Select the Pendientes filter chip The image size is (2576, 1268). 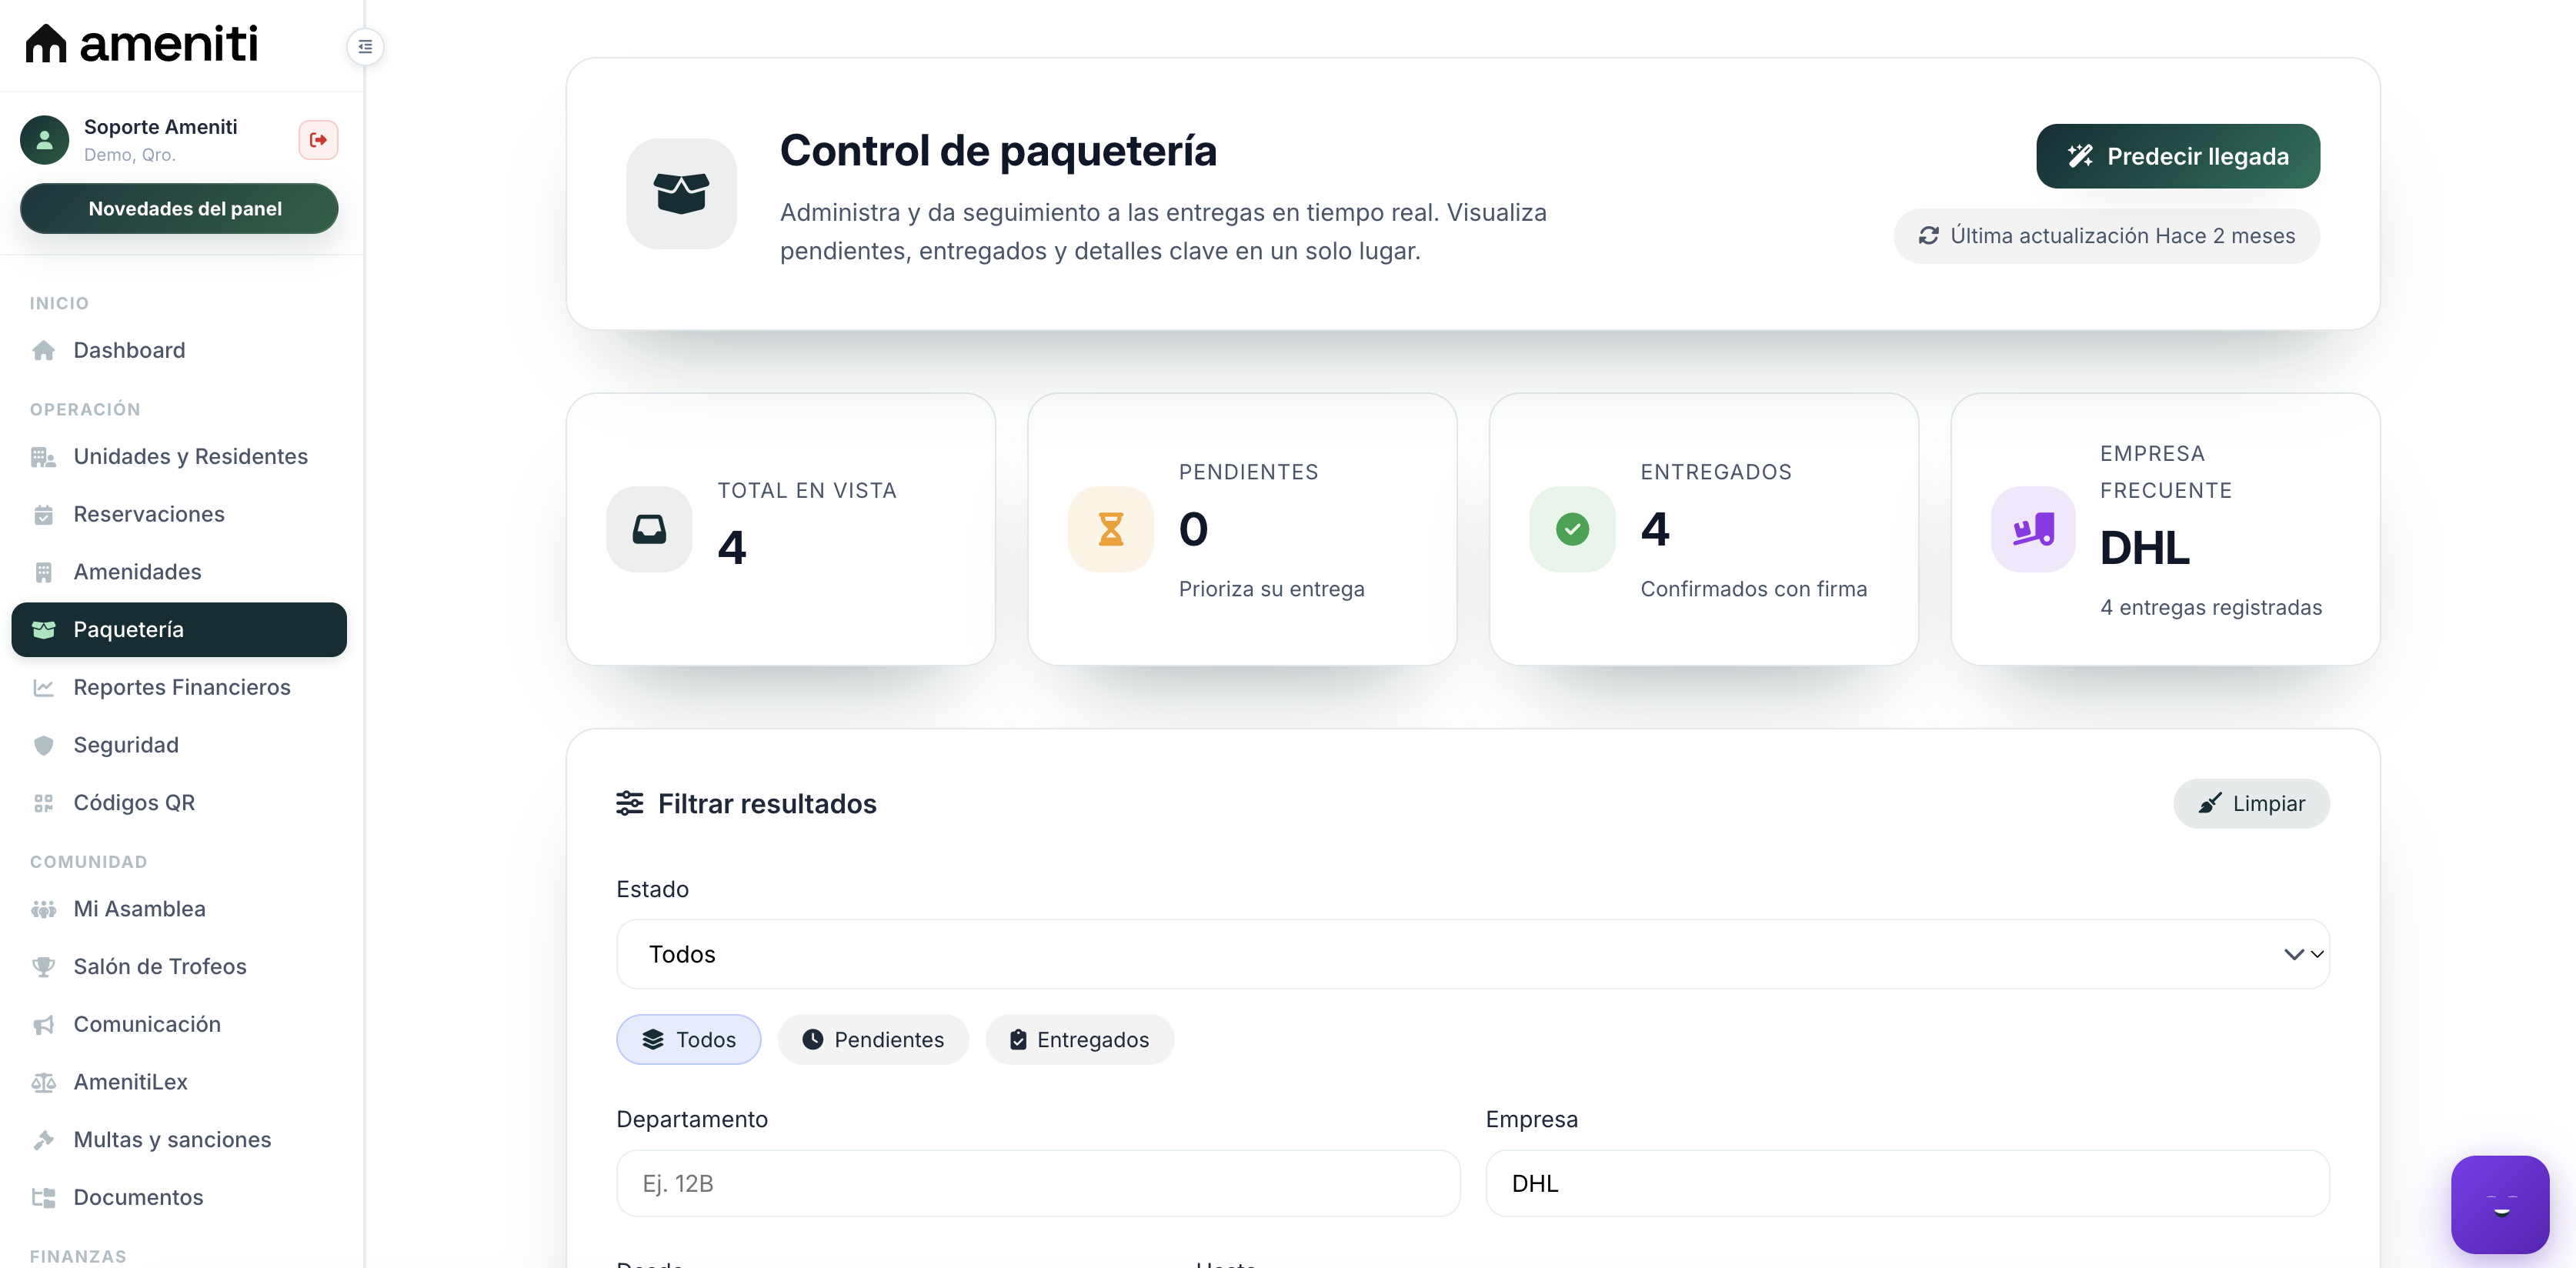point(873,1040)
